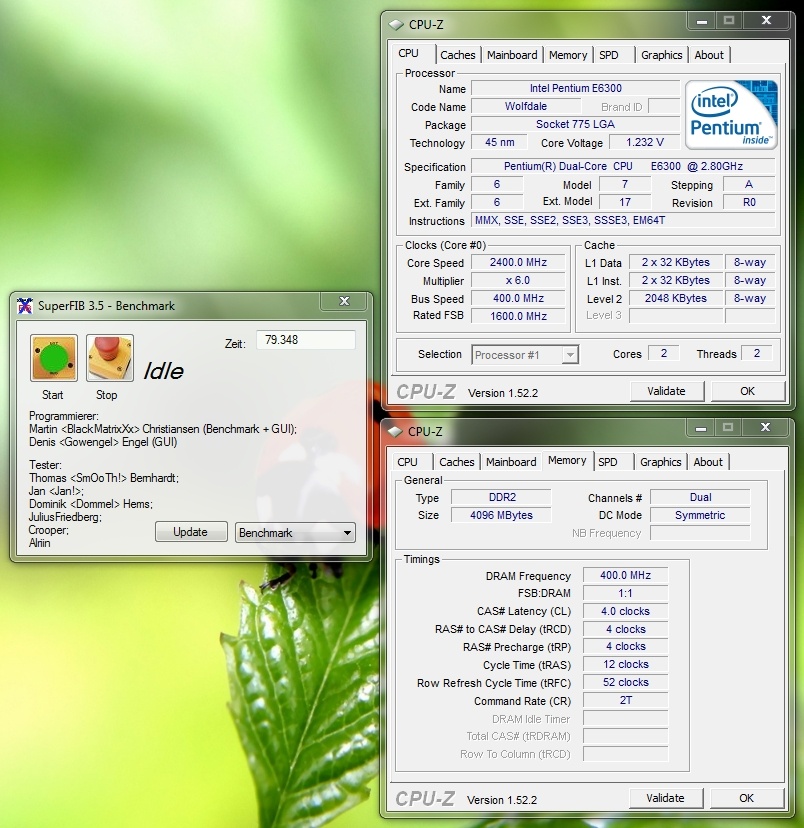Click the Core Speed value 2400.0 MHz
Viewport: 804px width, 828px height.
coord(518,262)
